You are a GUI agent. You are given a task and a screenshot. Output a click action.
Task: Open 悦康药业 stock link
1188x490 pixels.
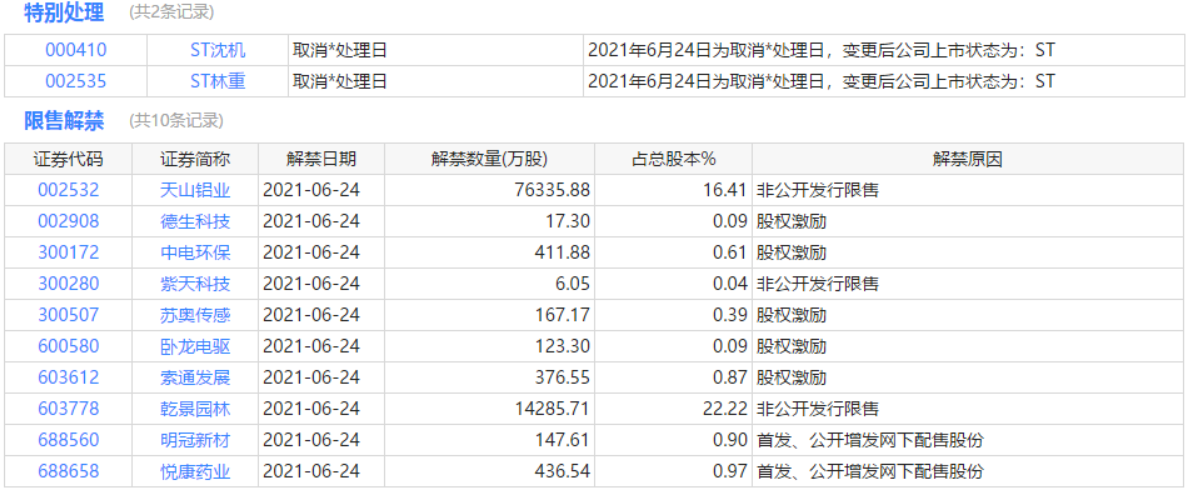click(195, 471)
